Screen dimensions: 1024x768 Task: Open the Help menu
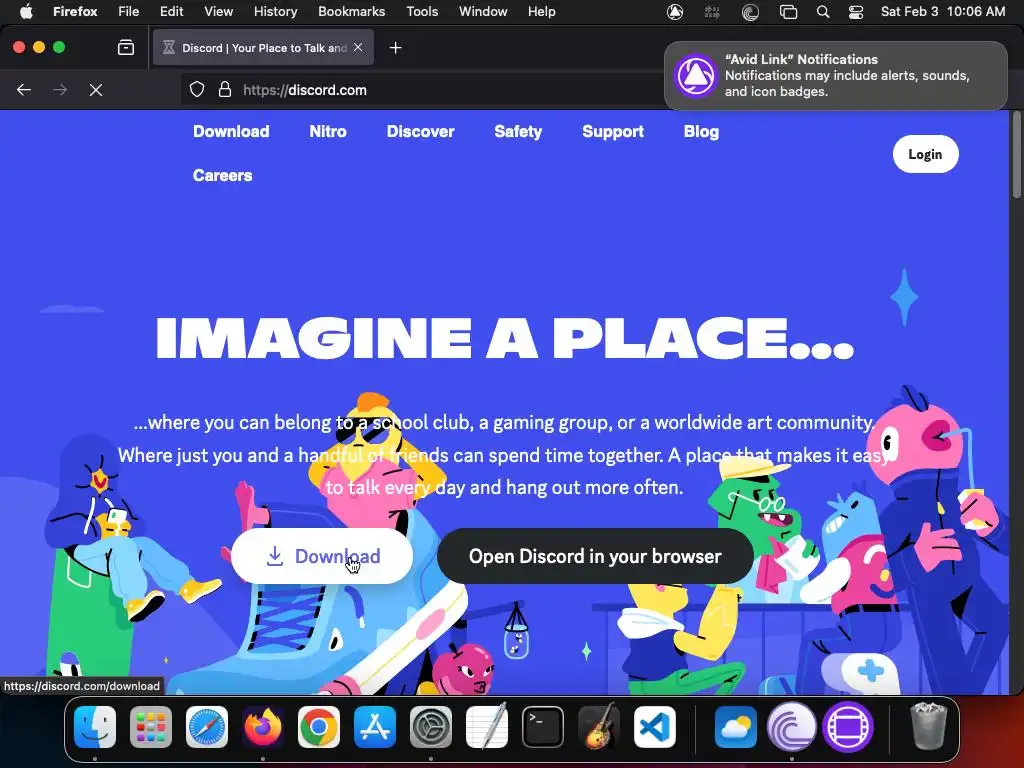tap(541, 11)
